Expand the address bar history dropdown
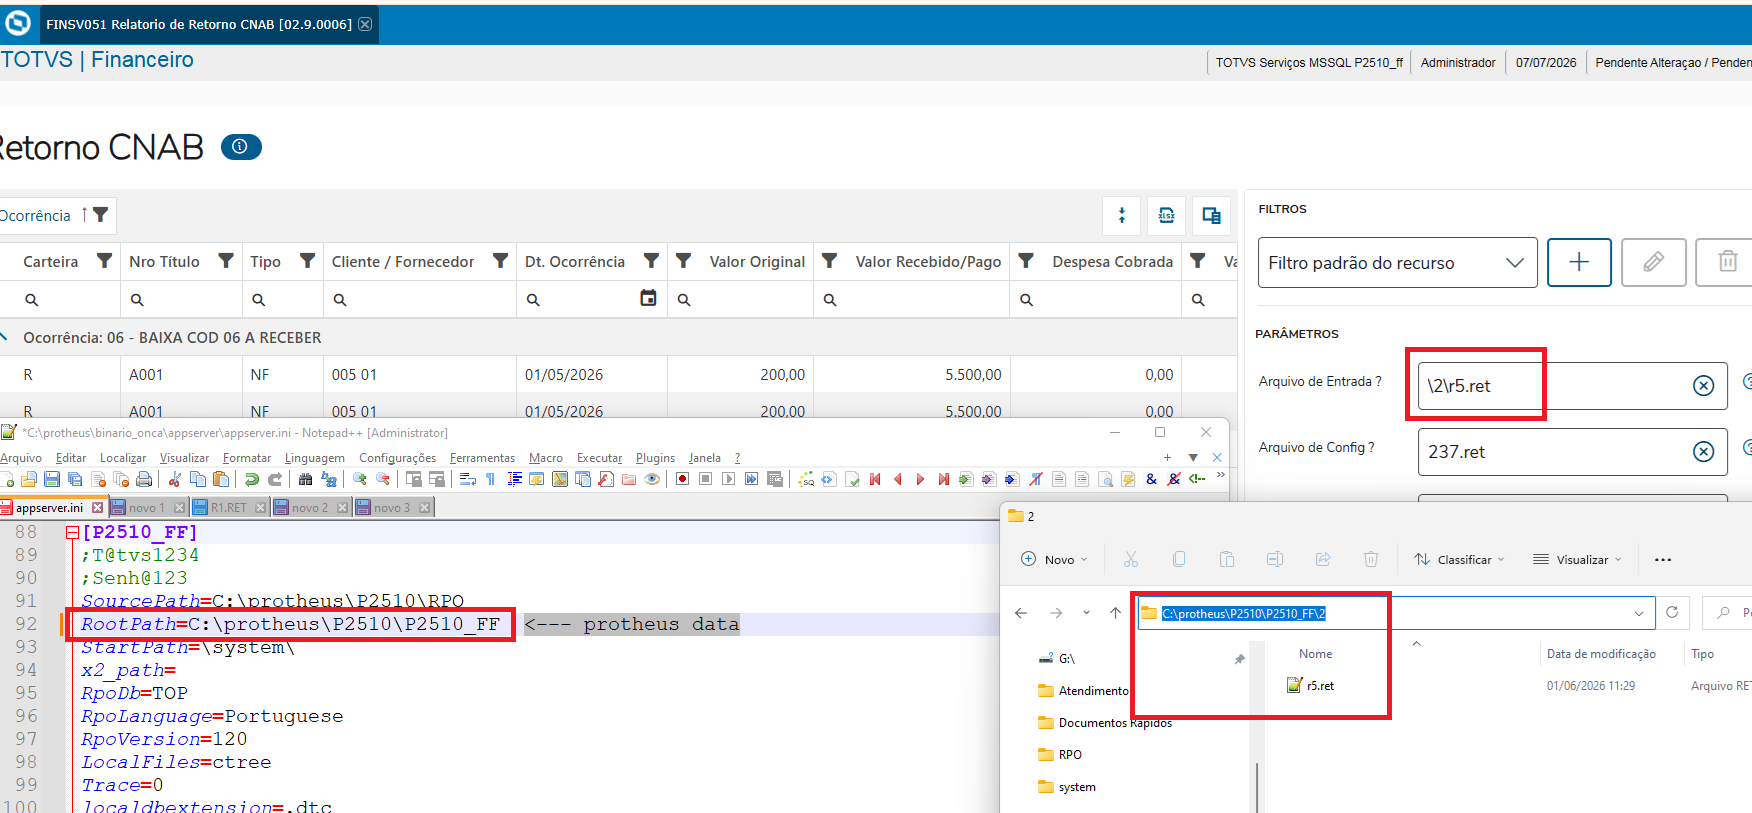 point(1639,613)
